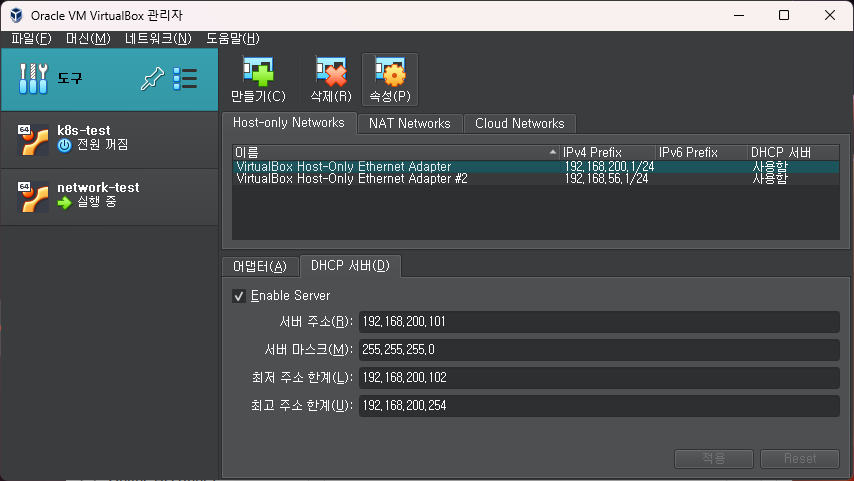Click the 적용 (Apply) button
Image resolution: width=854 pixels, height=481 pixels.
(713, 459)
